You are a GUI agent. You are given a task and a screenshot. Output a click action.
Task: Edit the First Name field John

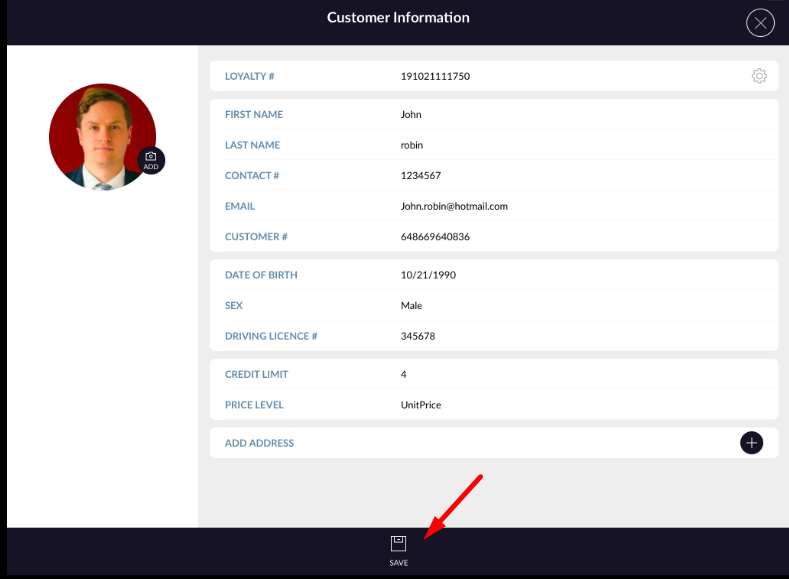tap(411, 115)
